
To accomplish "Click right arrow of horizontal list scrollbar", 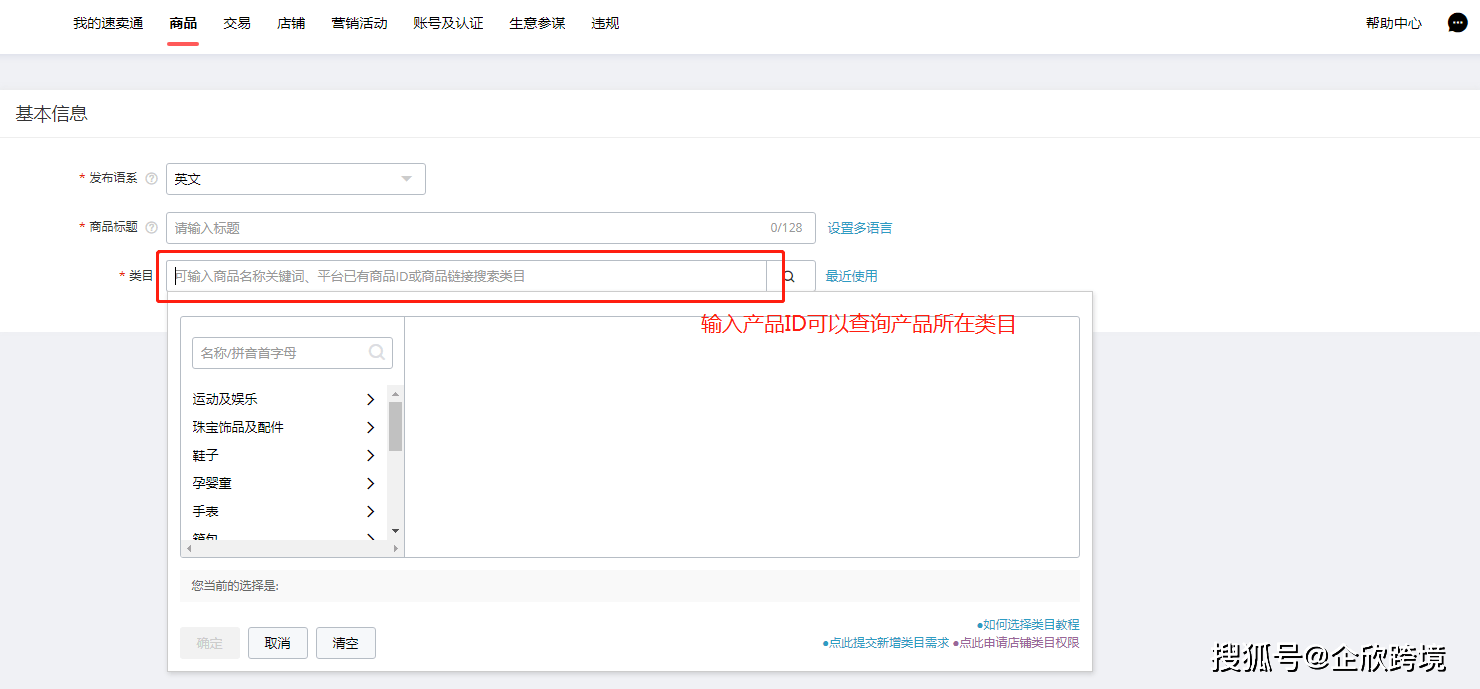I will coord(395,548).
